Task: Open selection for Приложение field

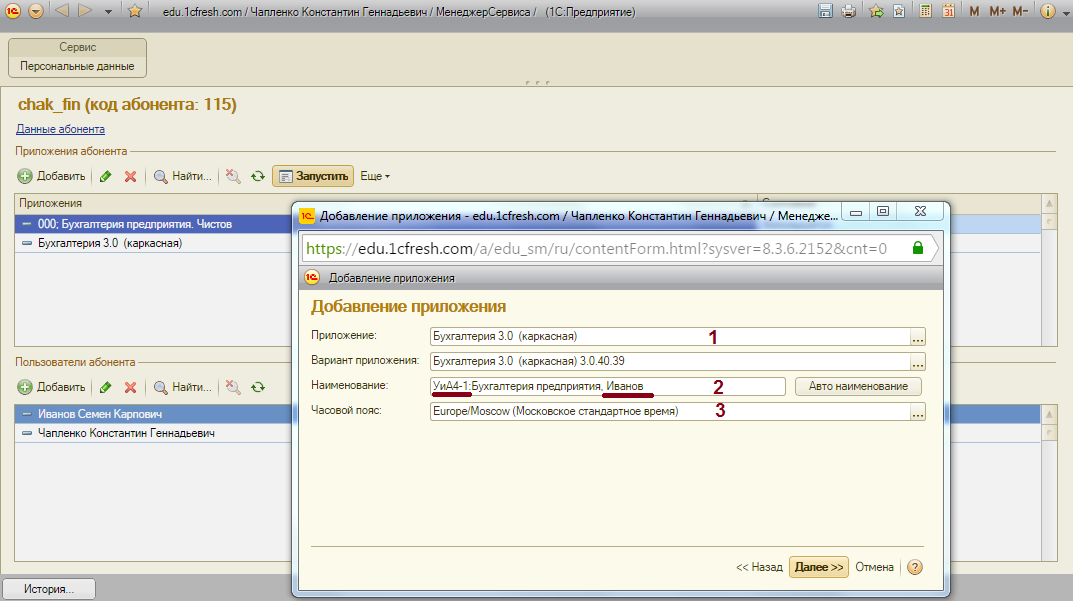Action: point(918,337)
